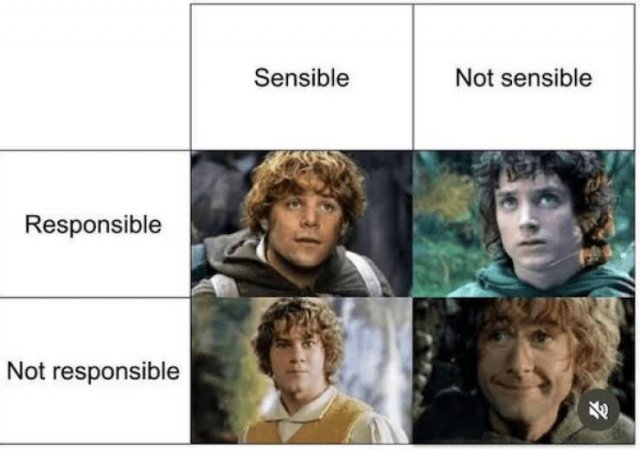640x449 pixels.
Task: Click the "Sensible" column header
Action: pos(301,78)
